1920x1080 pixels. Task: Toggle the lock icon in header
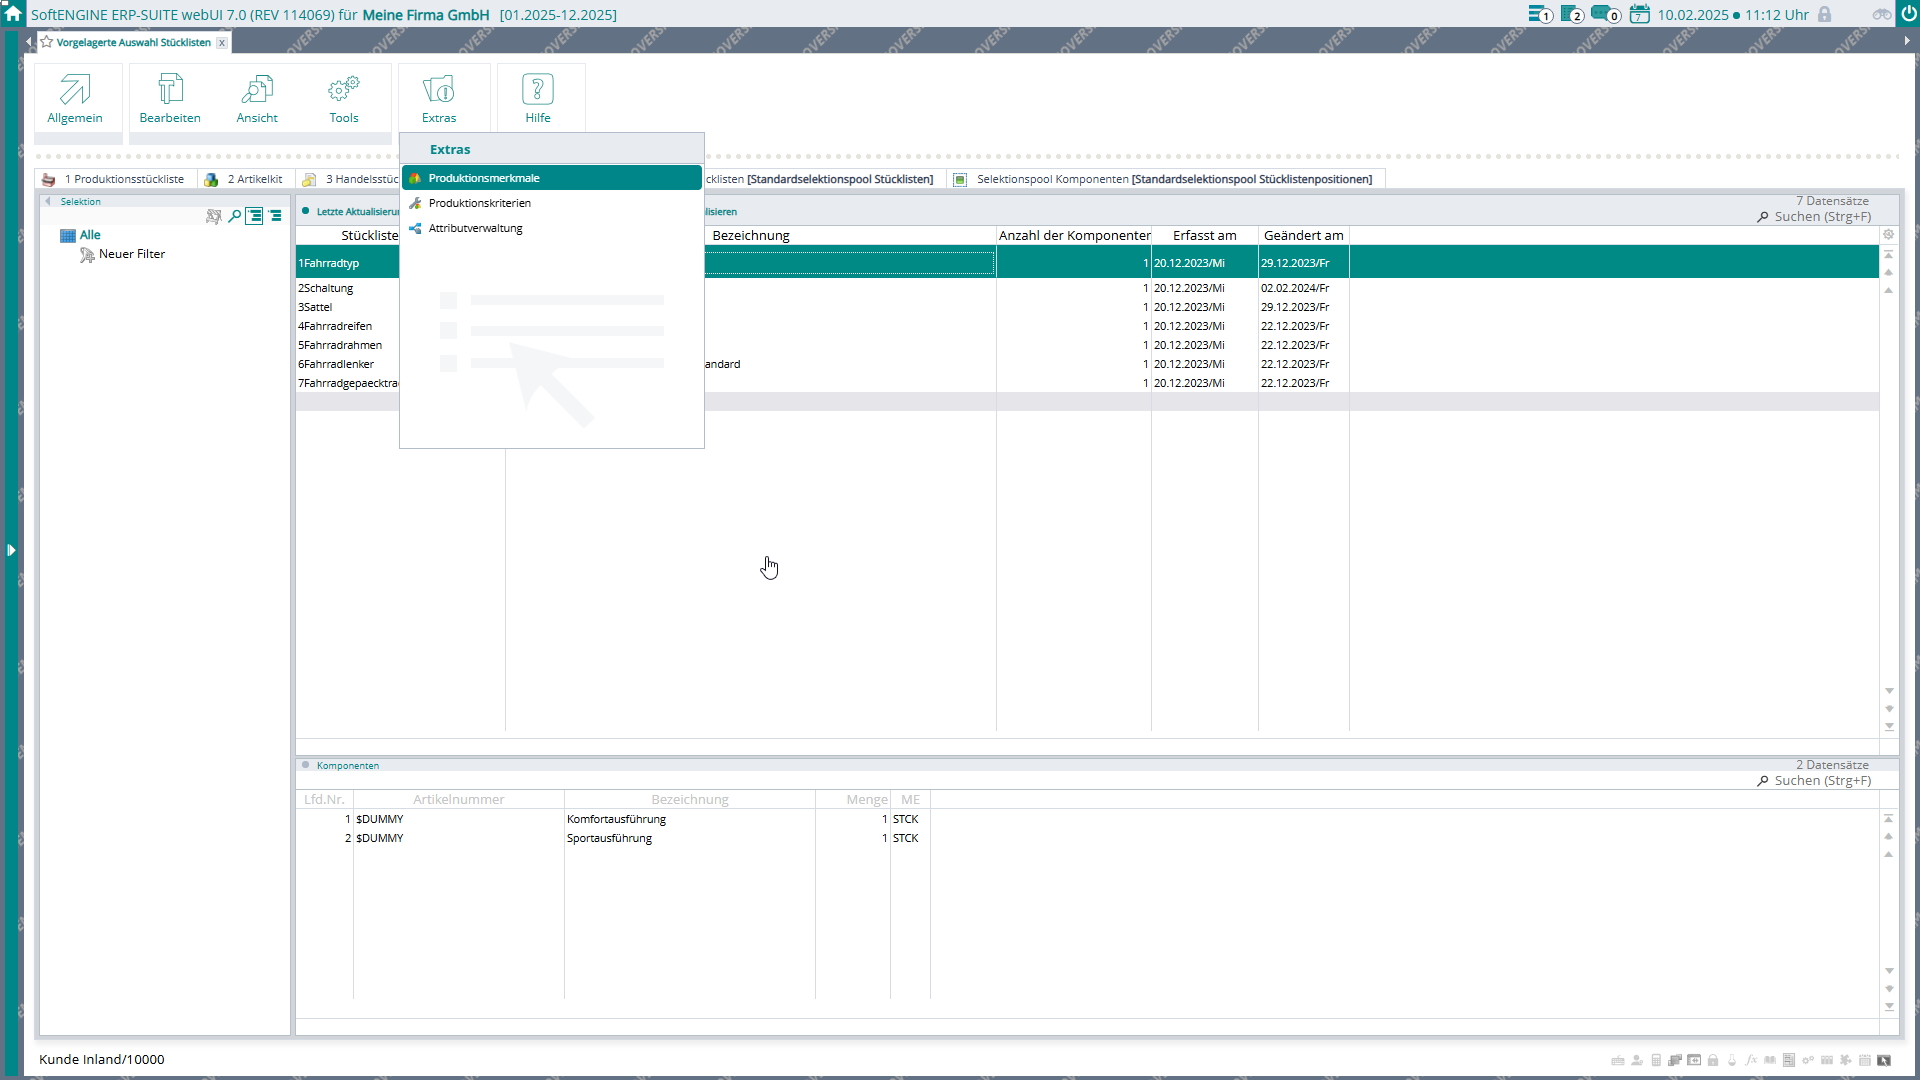[1824, 14]
